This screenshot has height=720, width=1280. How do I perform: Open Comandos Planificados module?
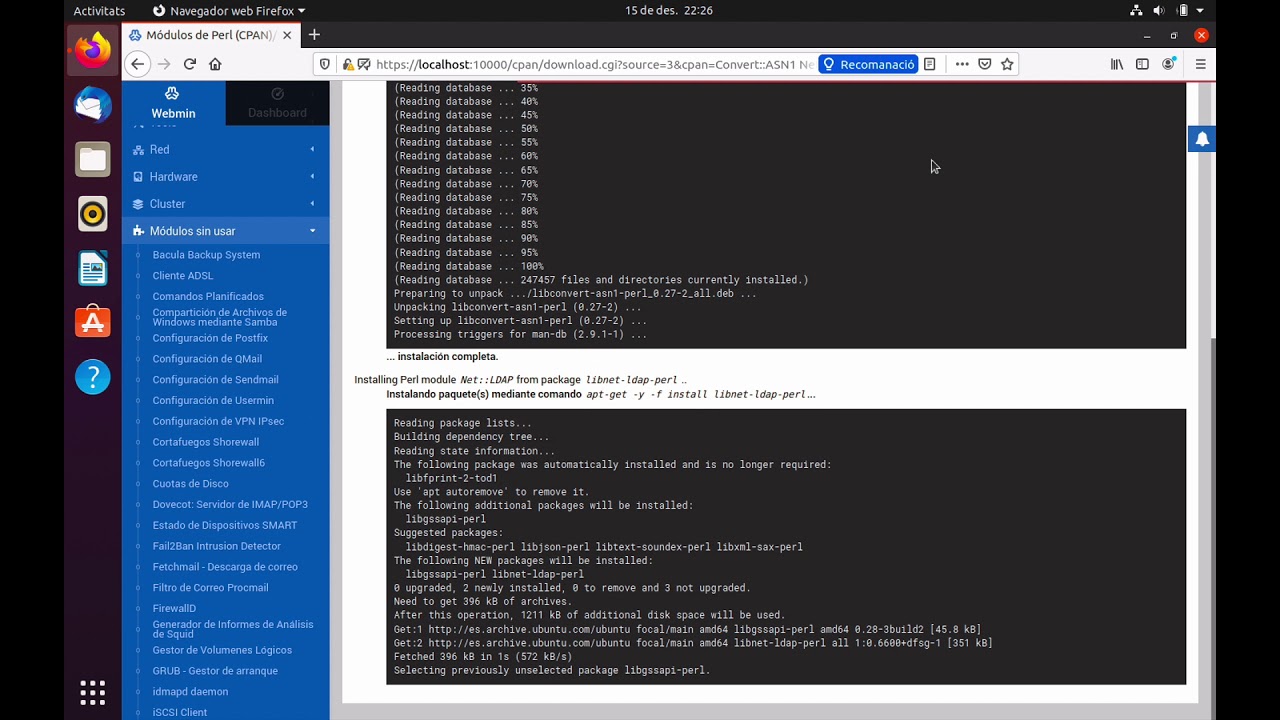coord(208,297)
